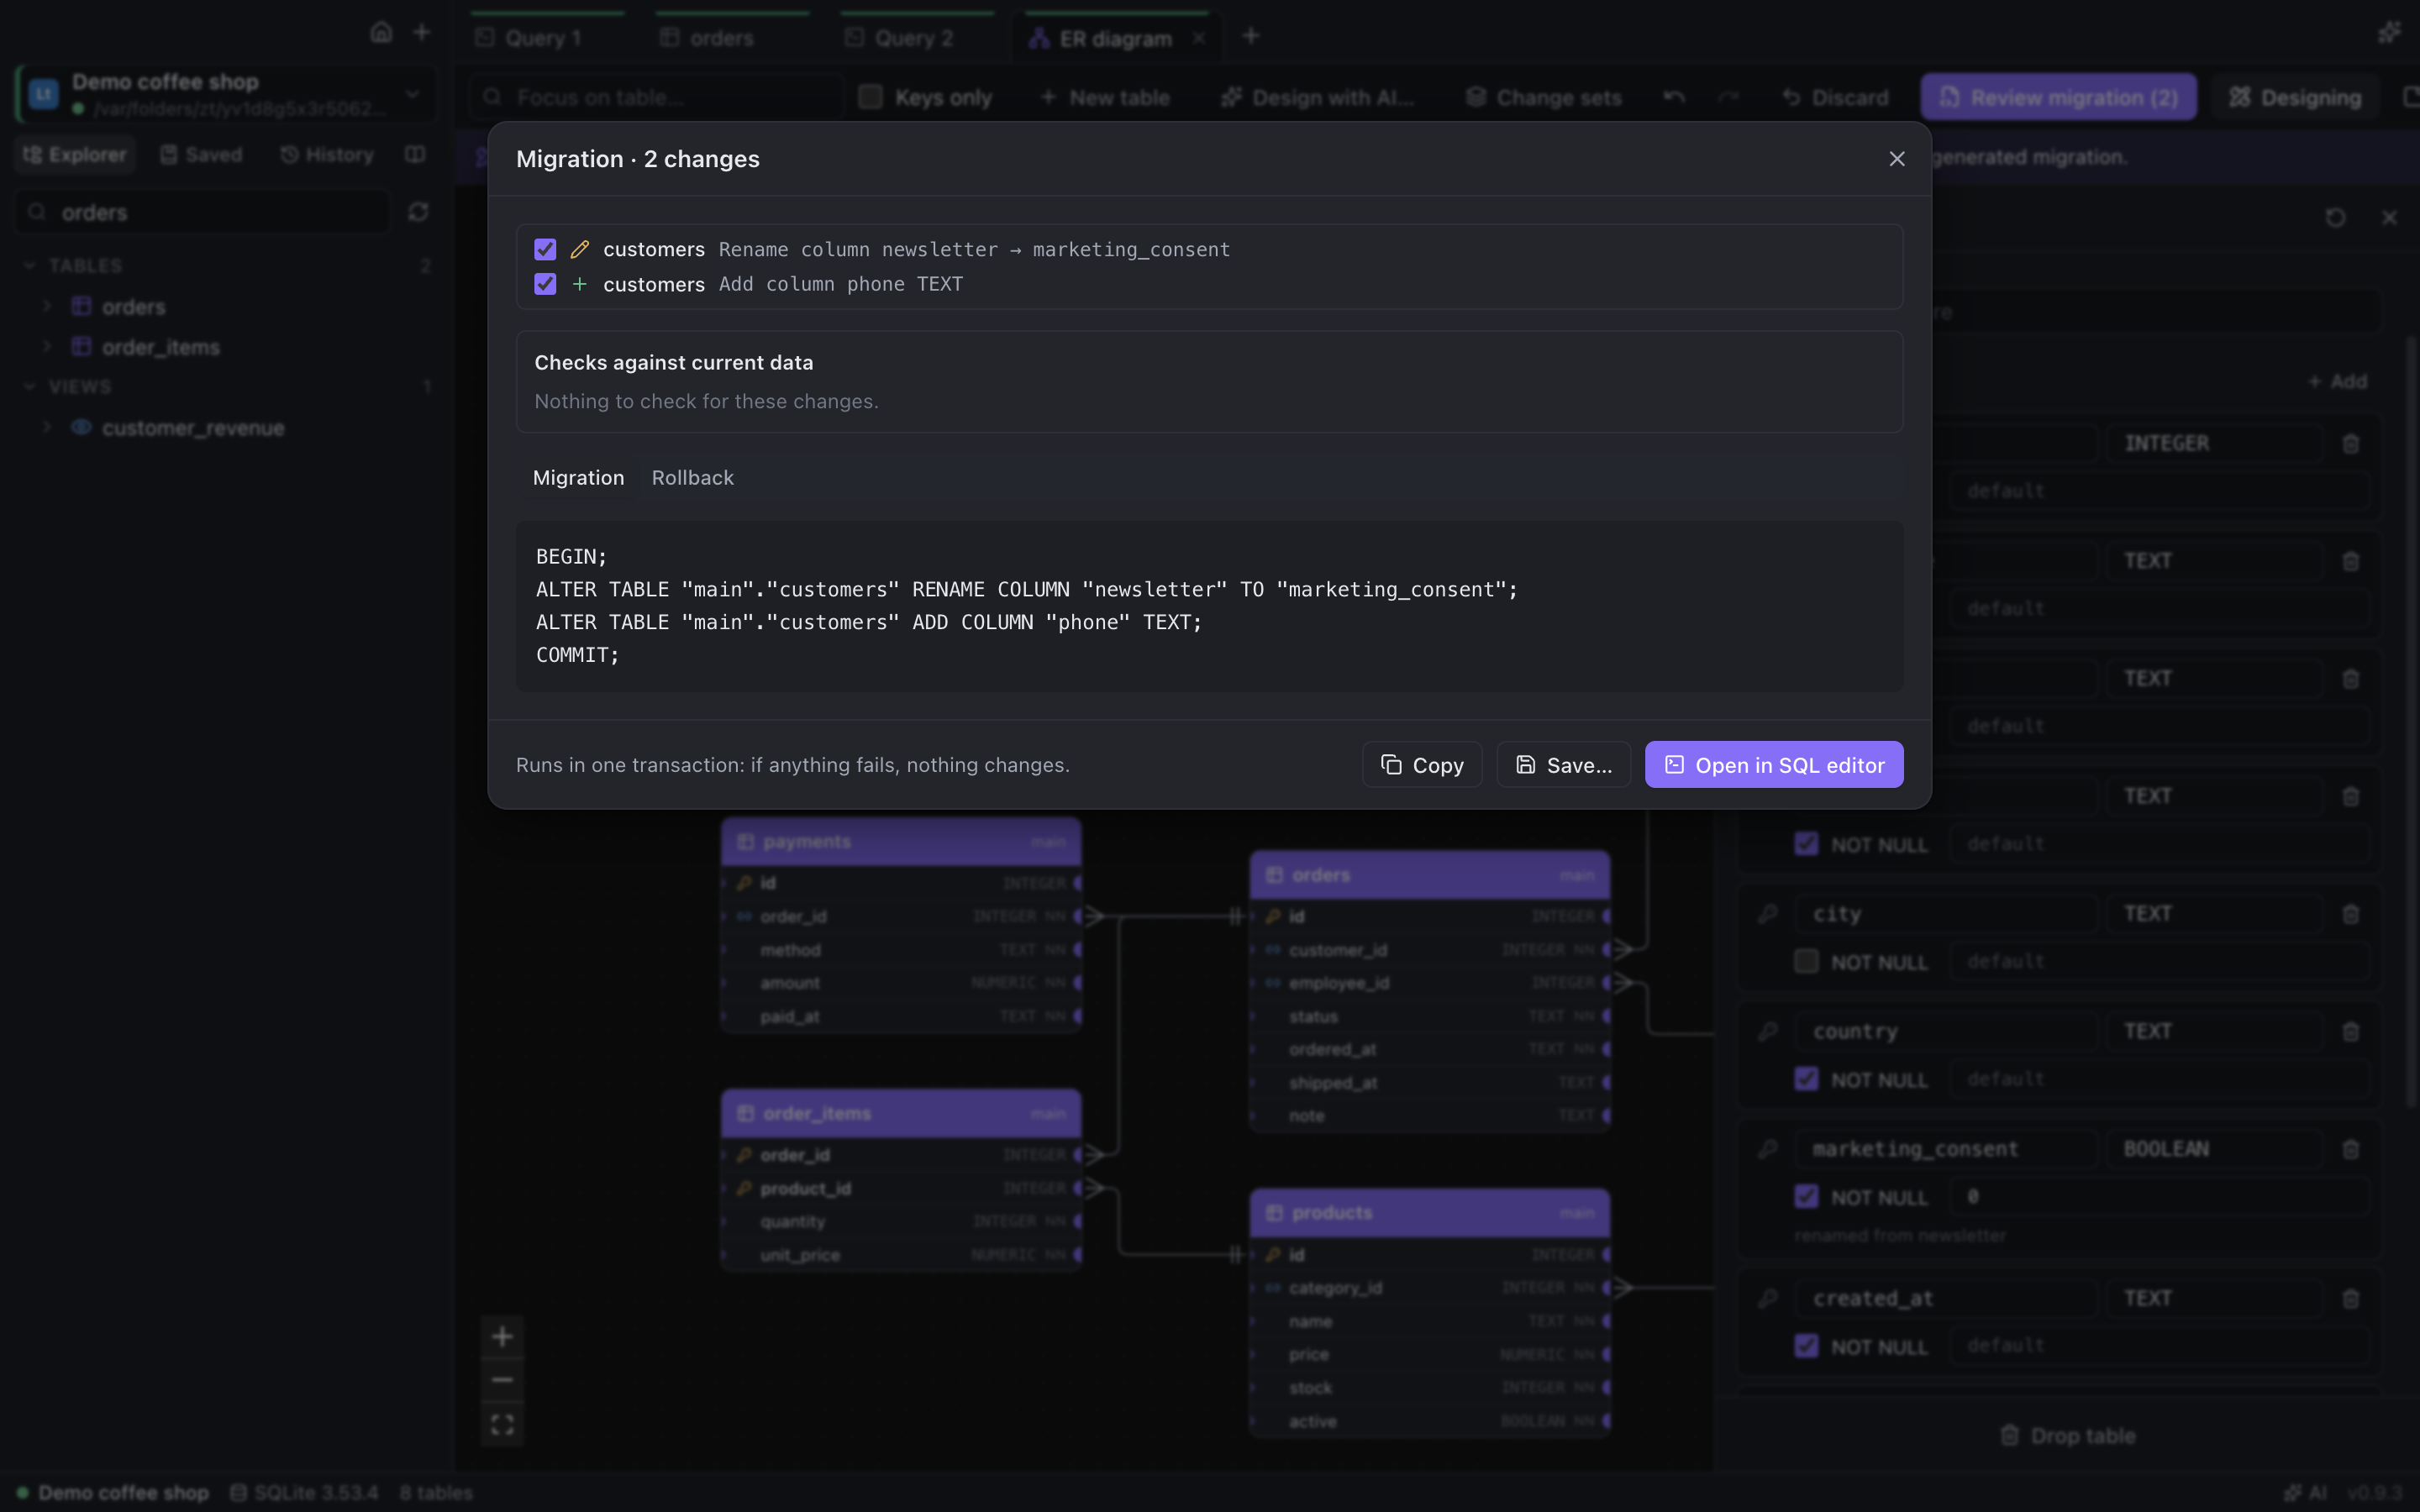Uncheck the Add column phone change
Screen dimensions: 2420x1512
[x=545, y=284]
